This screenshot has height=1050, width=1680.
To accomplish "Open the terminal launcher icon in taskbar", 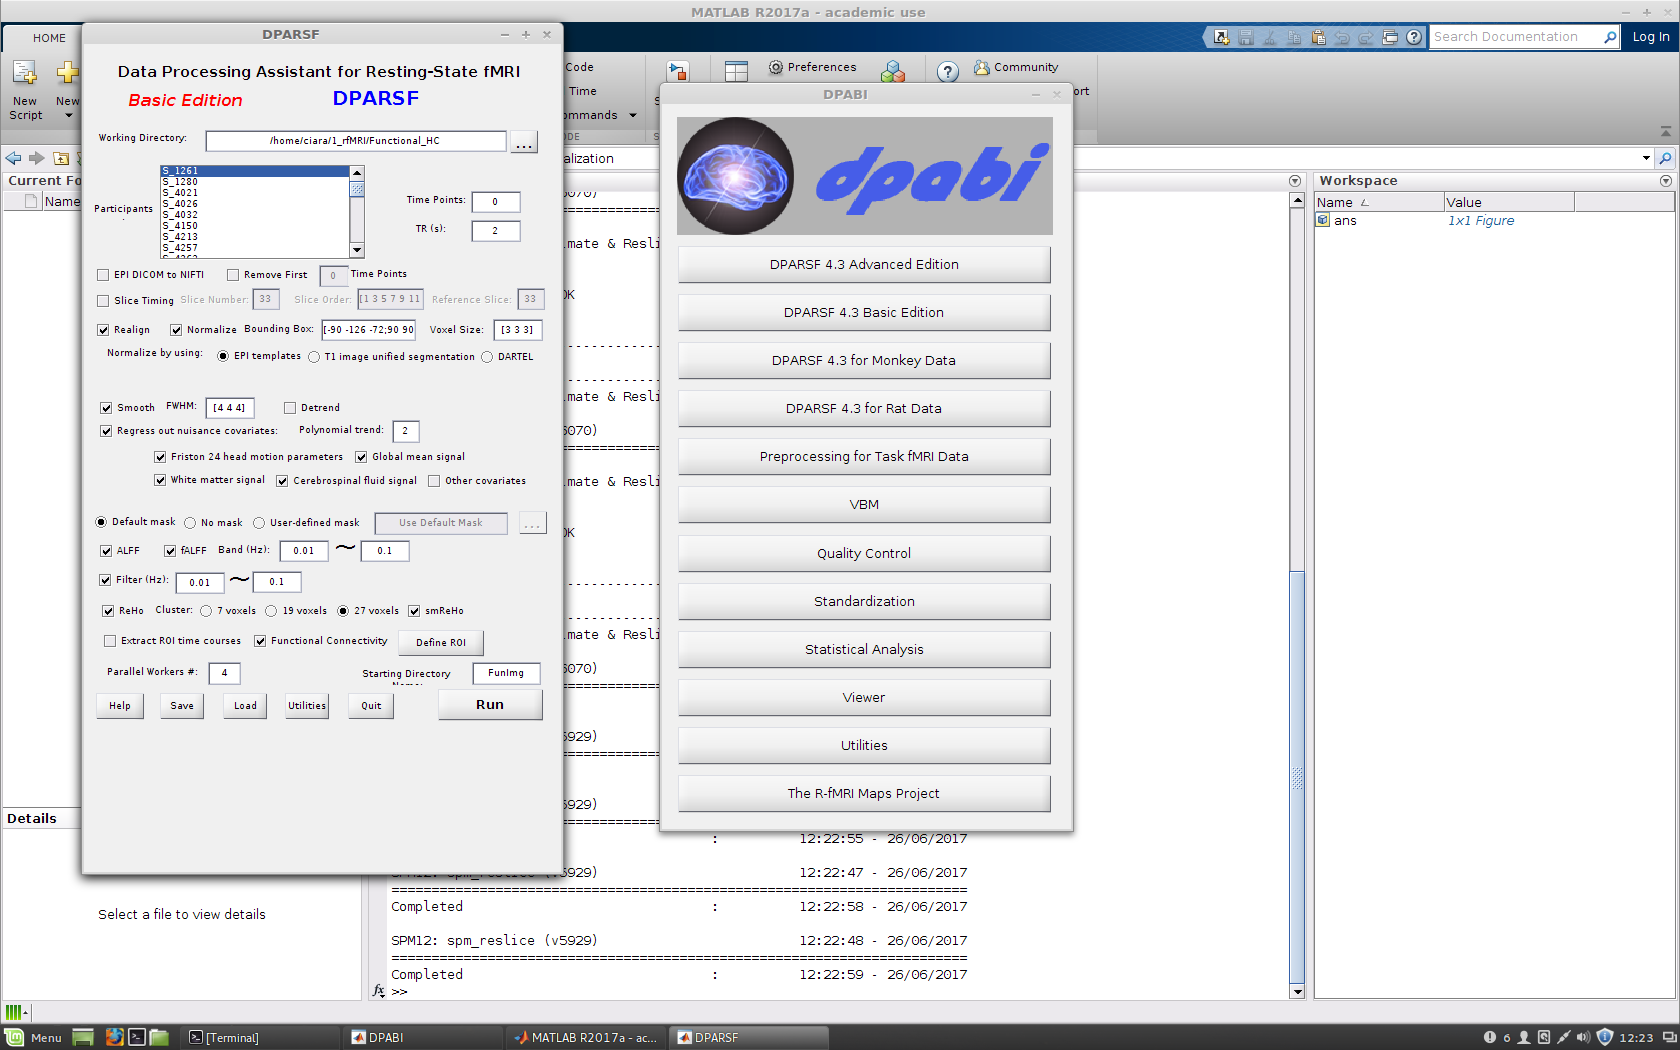I will point(137,1037).
